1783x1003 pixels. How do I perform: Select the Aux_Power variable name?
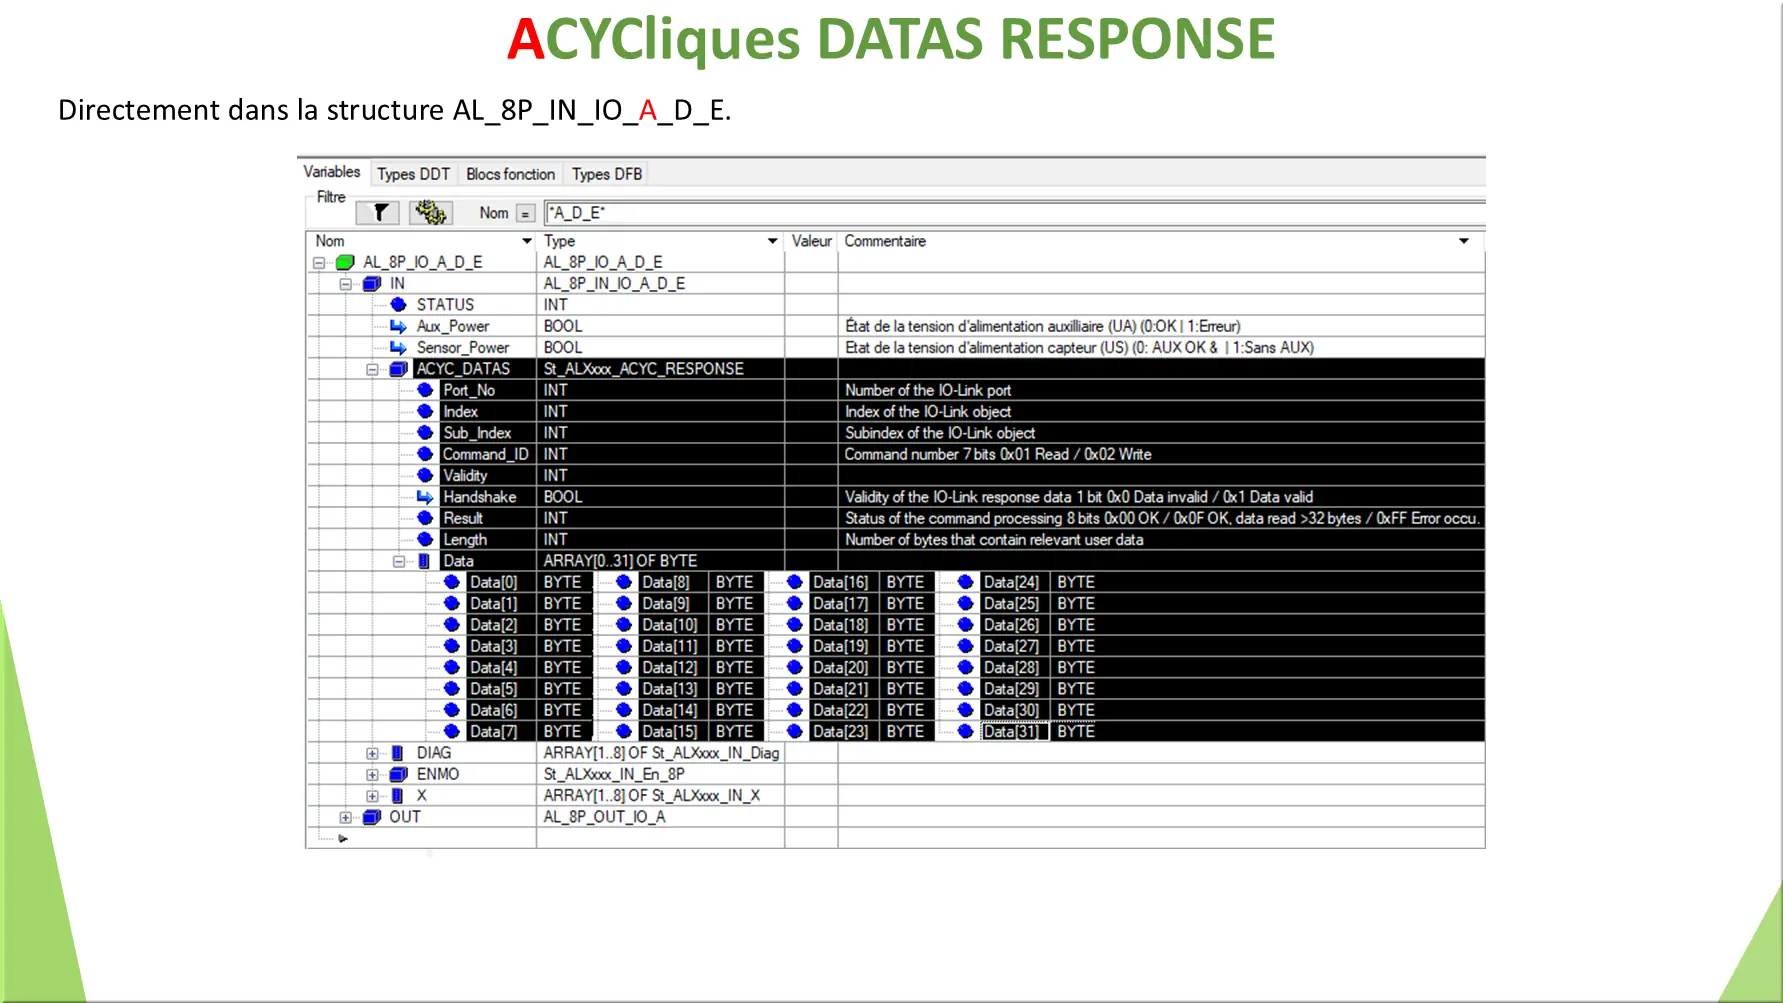453,326
